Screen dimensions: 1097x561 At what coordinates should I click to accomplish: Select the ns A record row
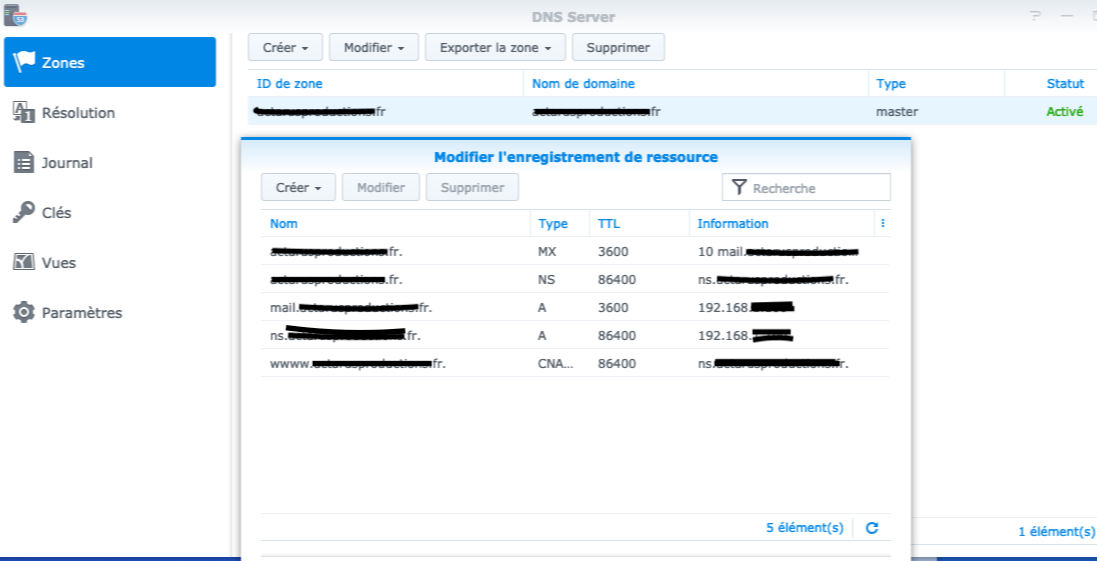pyautogui.click(x=575, y=335)
